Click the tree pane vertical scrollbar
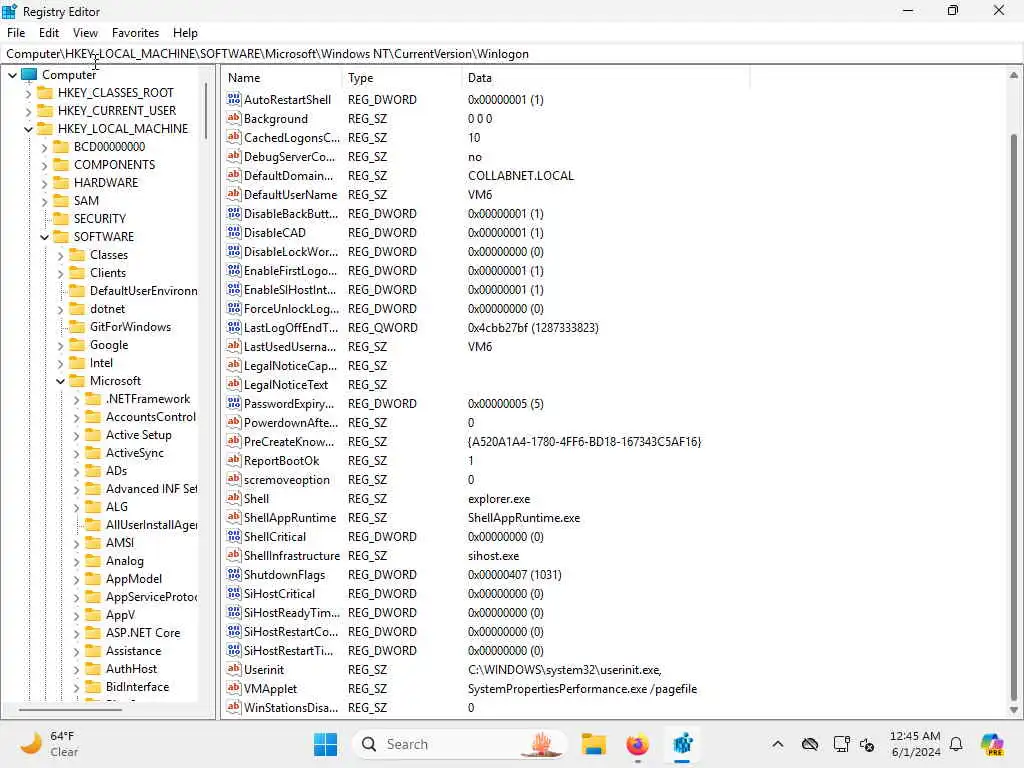1024x768 pixels. pyautogui.click(x=206, y=110)
